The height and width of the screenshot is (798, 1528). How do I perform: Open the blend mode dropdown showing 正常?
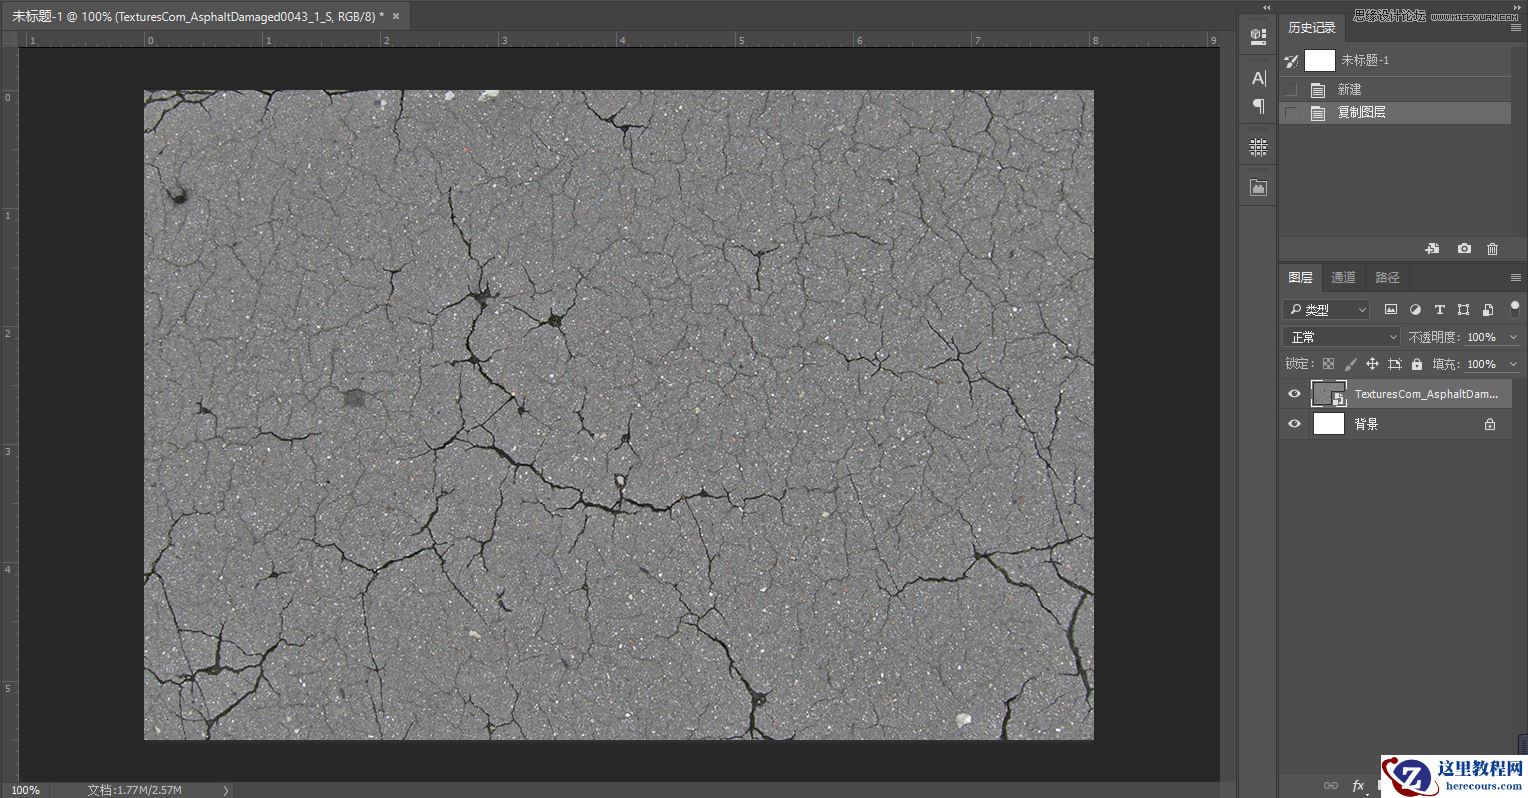[x=1340, y=337]
